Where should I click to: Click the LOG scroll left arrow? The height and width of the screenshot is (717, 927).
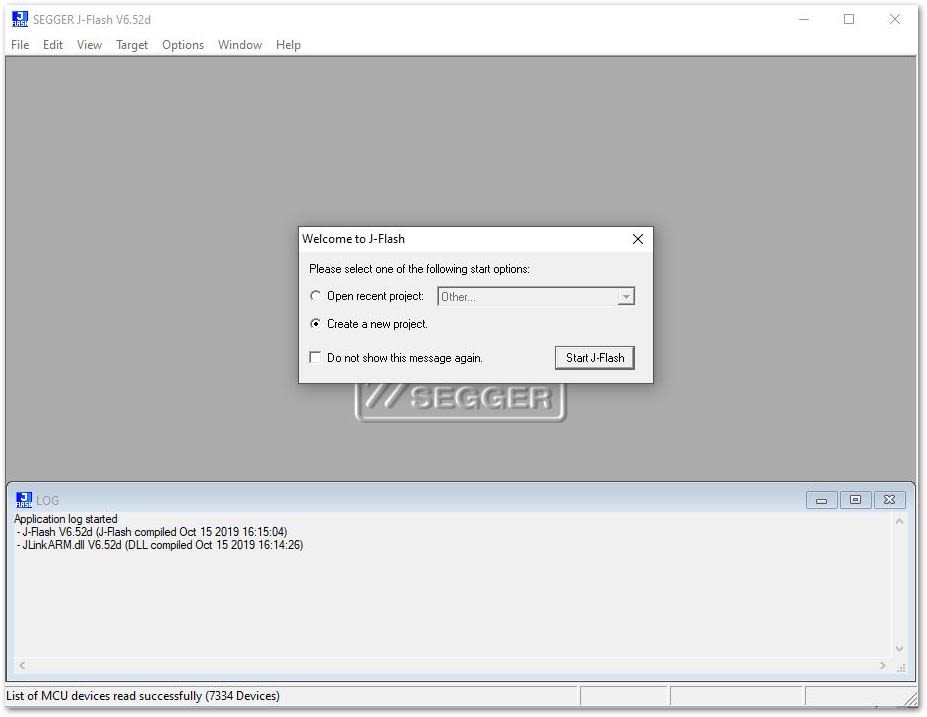pos(22,666)
